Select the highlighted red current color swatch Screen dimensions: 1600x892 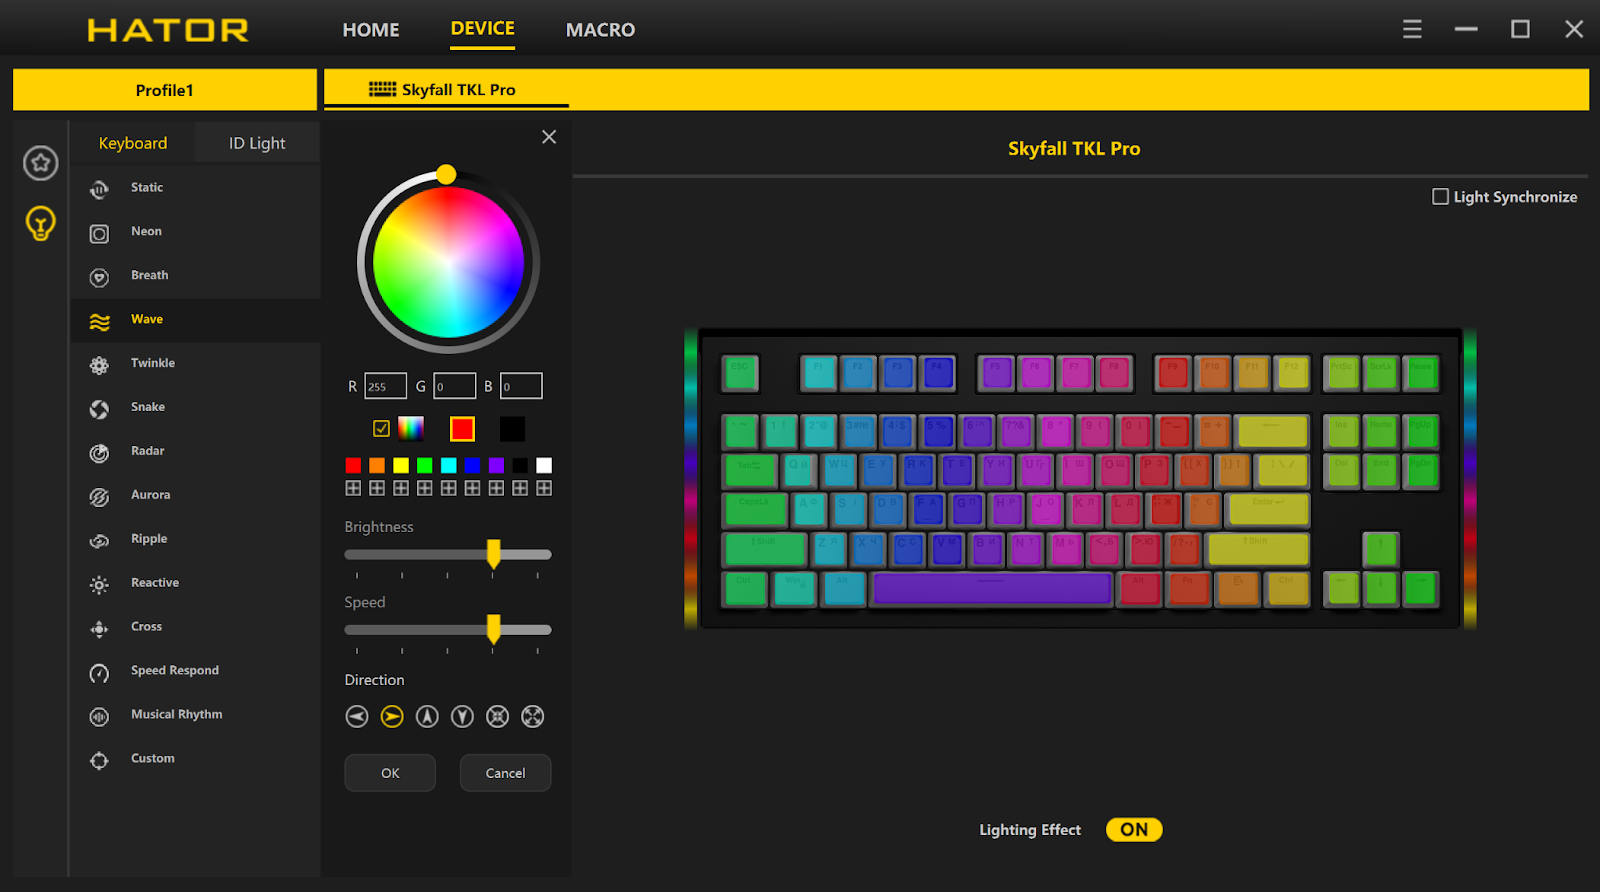[x=462, y=429]
